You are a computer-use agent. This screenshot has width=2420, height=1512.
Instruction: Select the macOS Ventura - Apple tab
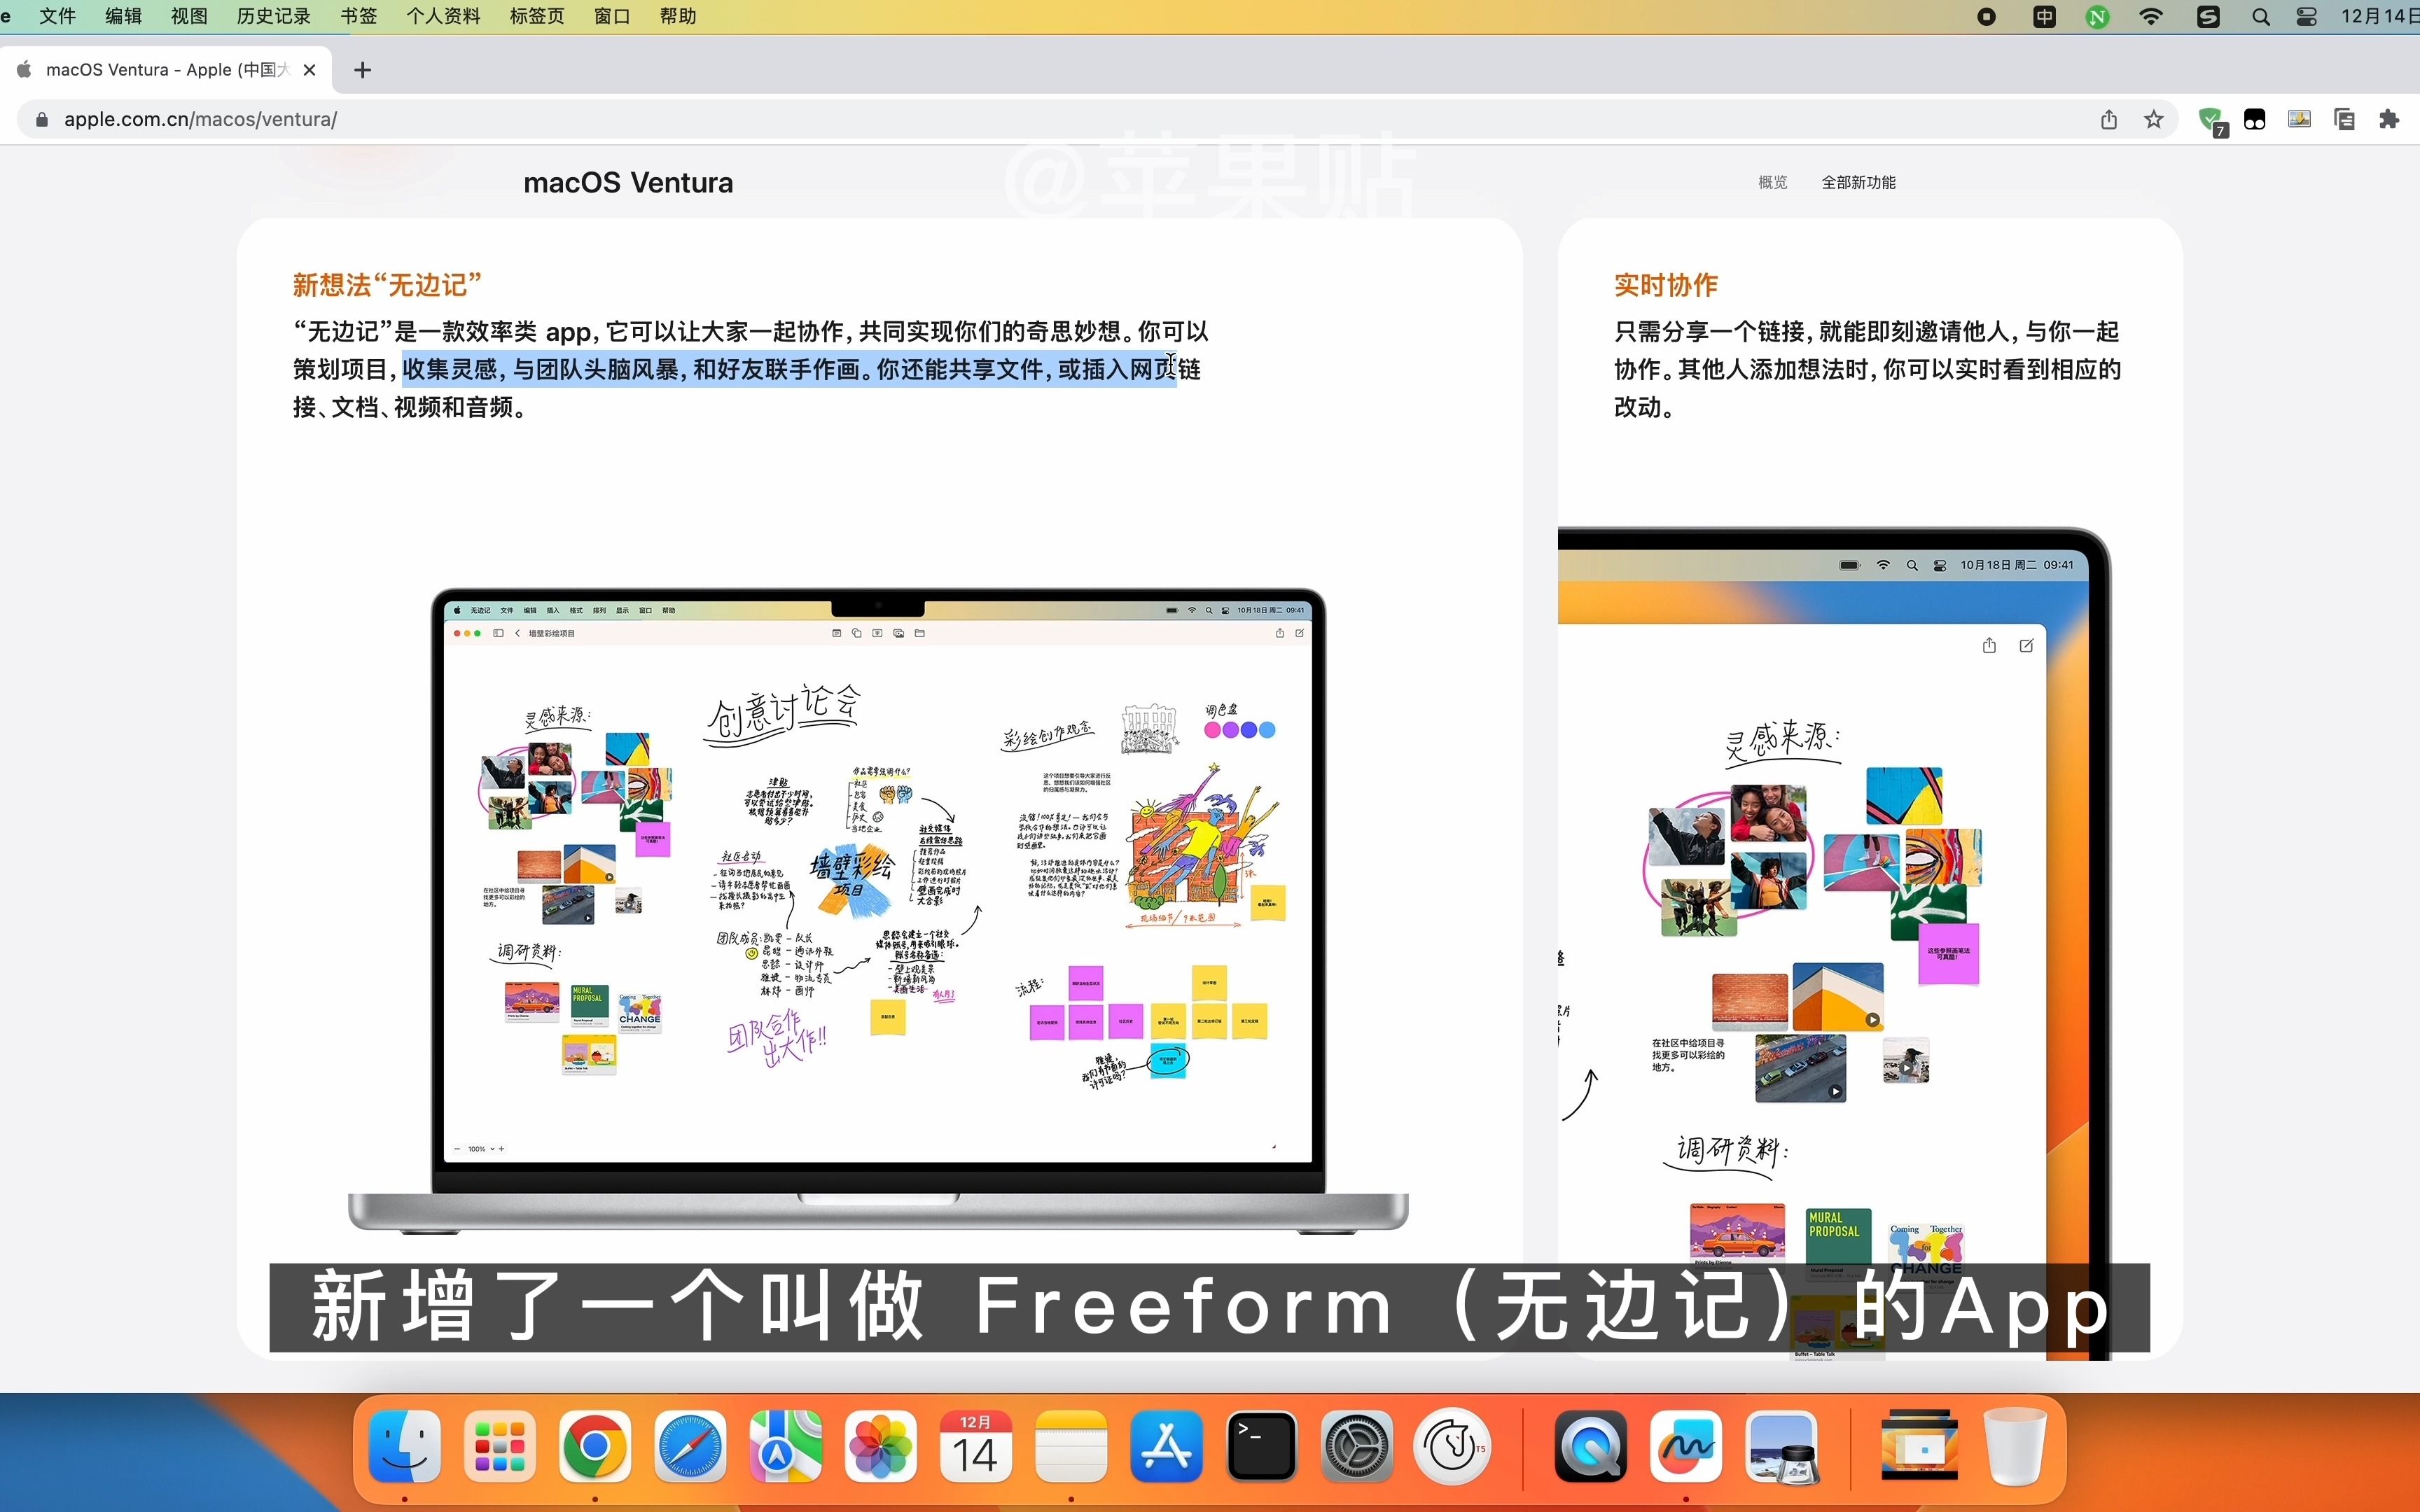[x=166, y=70]
